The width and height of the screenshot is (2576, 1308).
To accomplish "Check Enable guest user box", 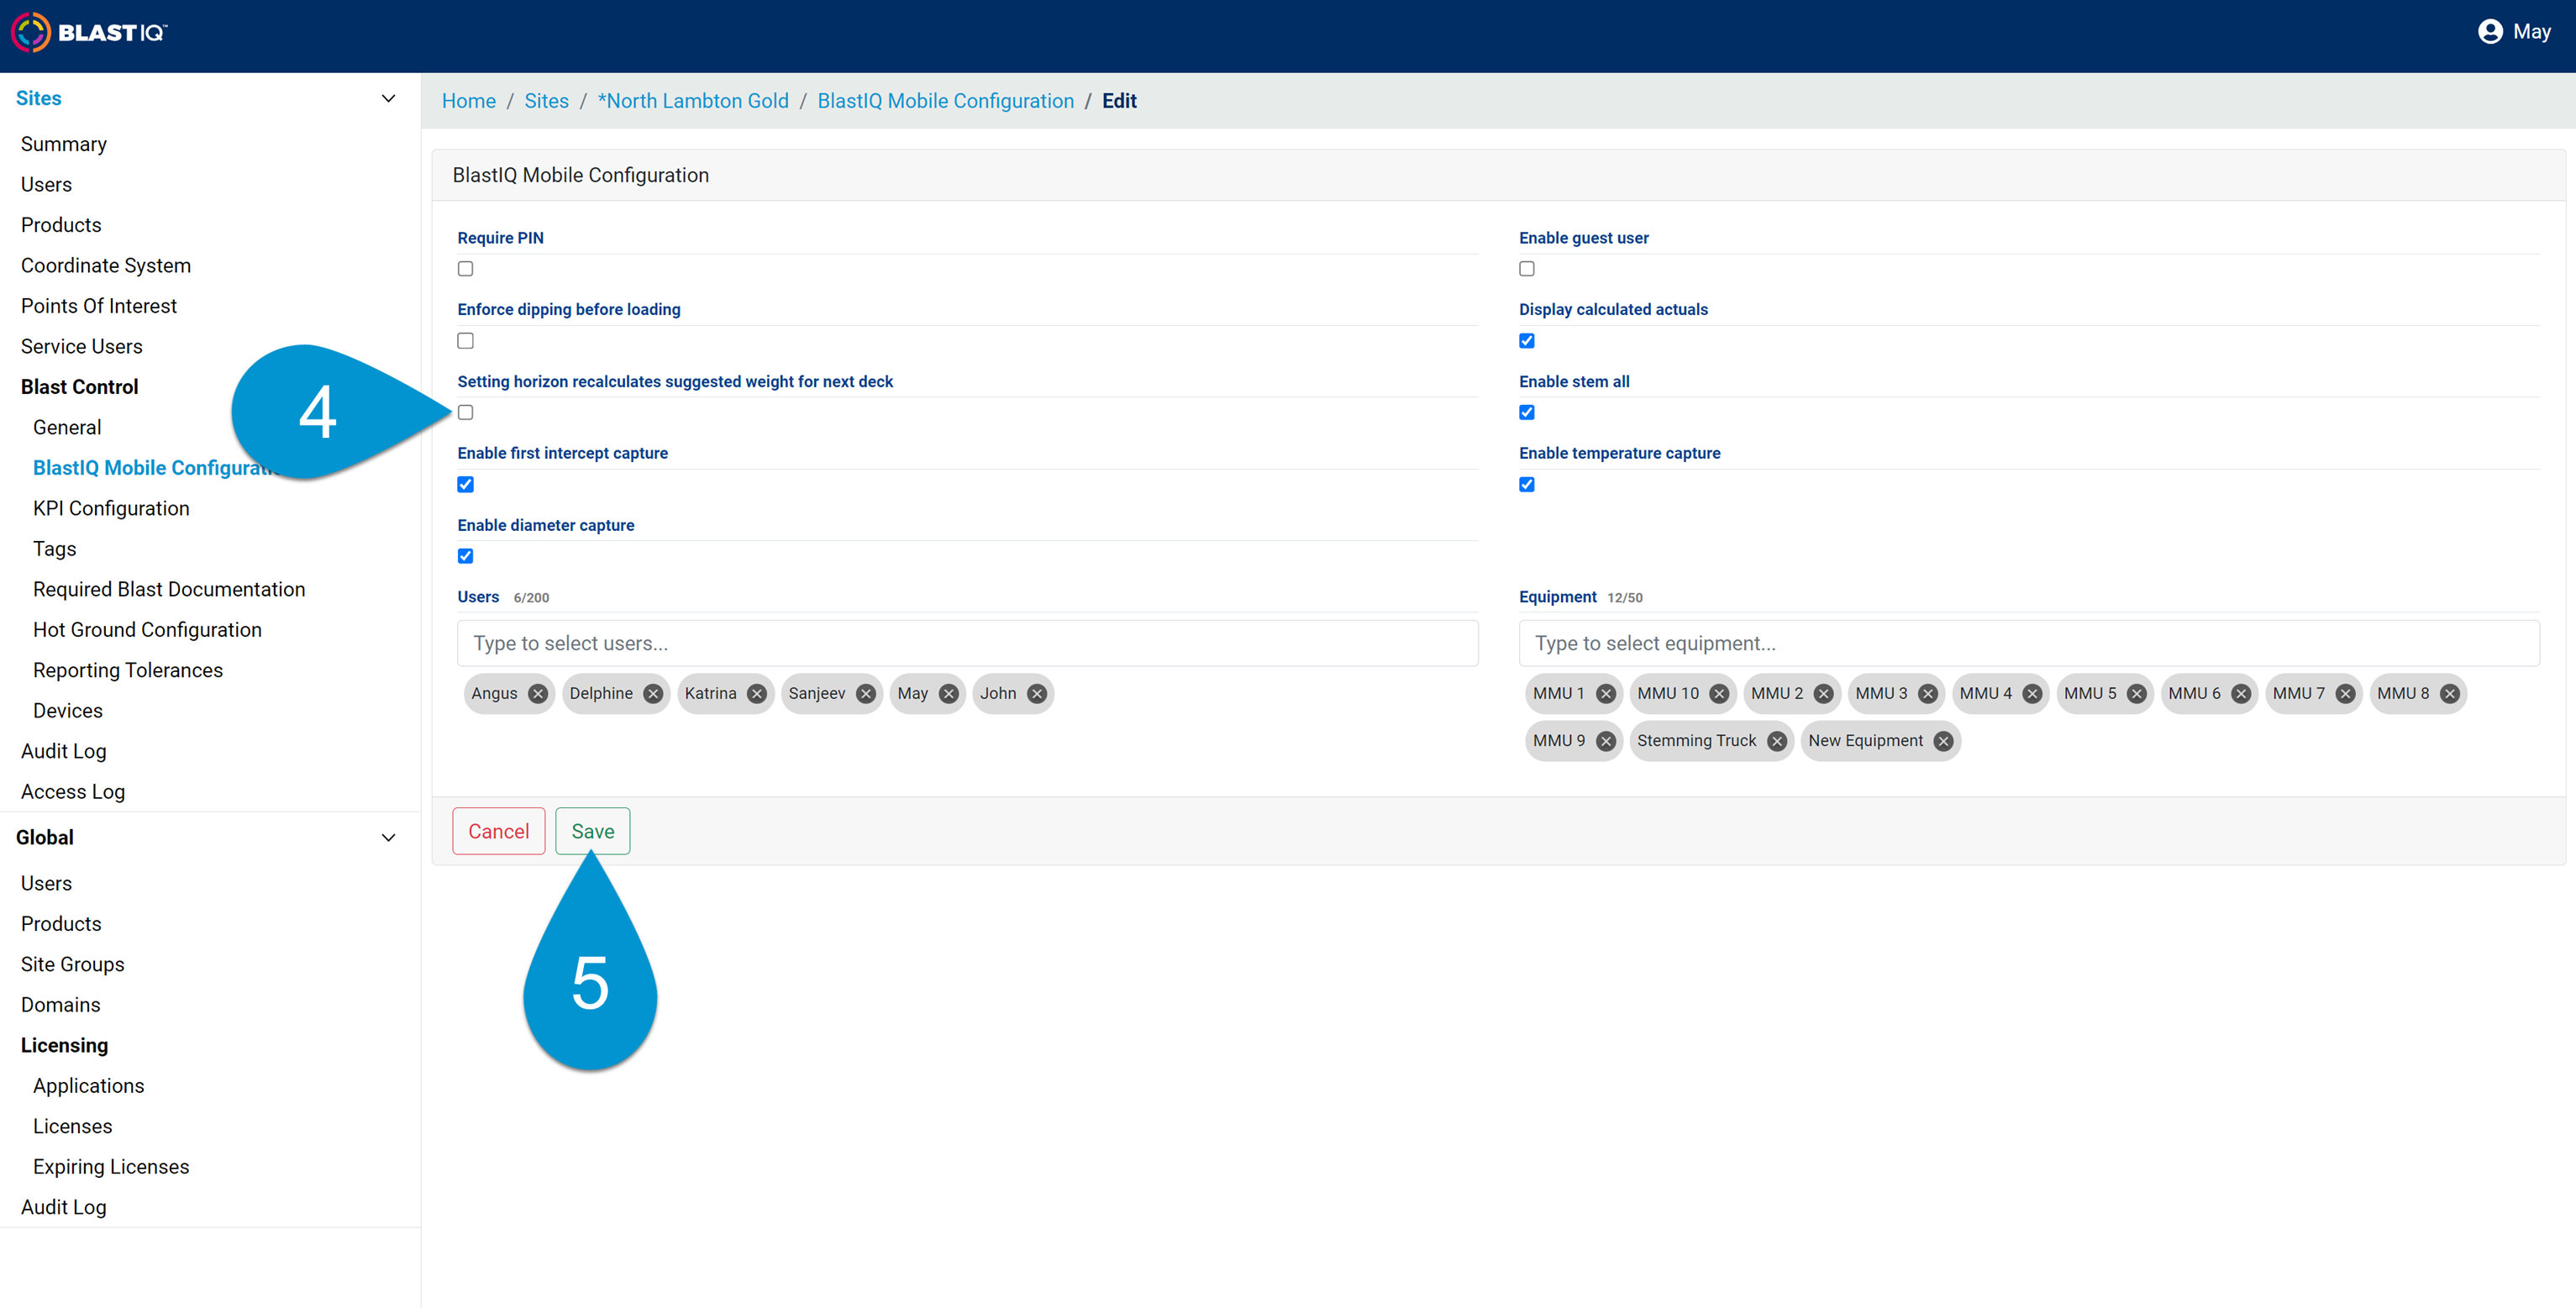I will [1527, 269].
